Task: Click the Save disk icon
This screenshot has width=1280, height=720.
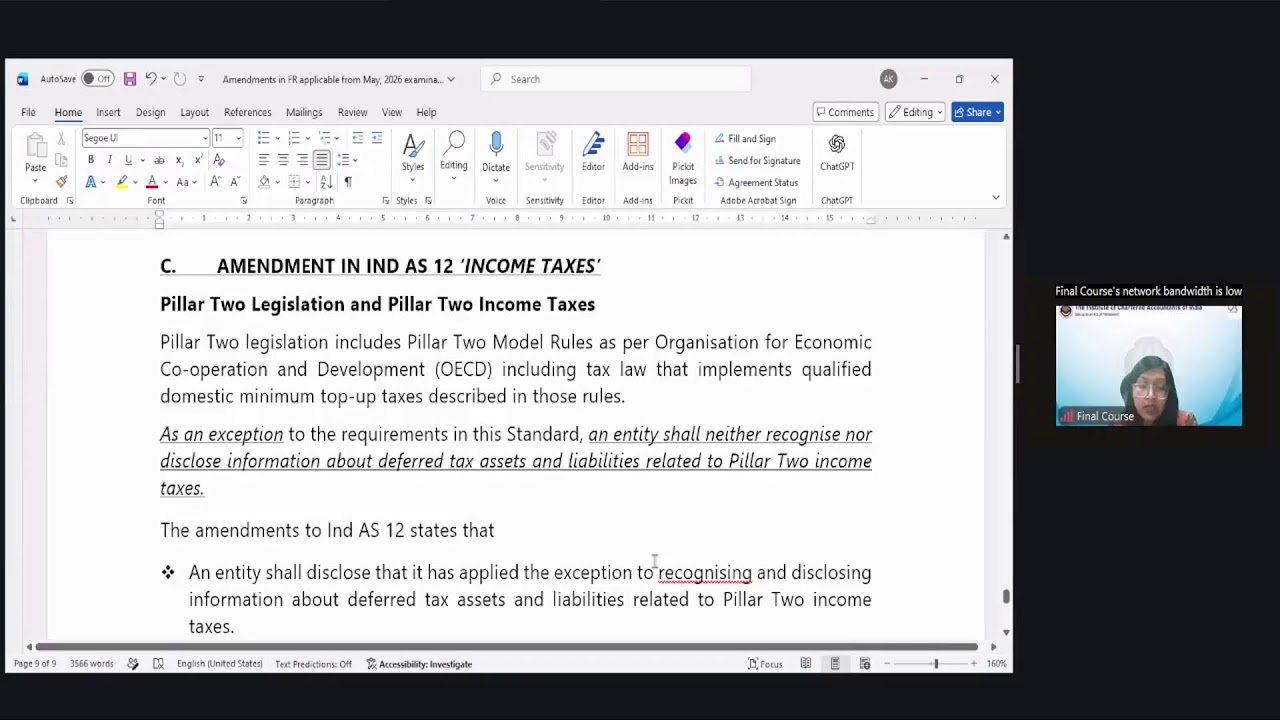Action: point(130,79)
